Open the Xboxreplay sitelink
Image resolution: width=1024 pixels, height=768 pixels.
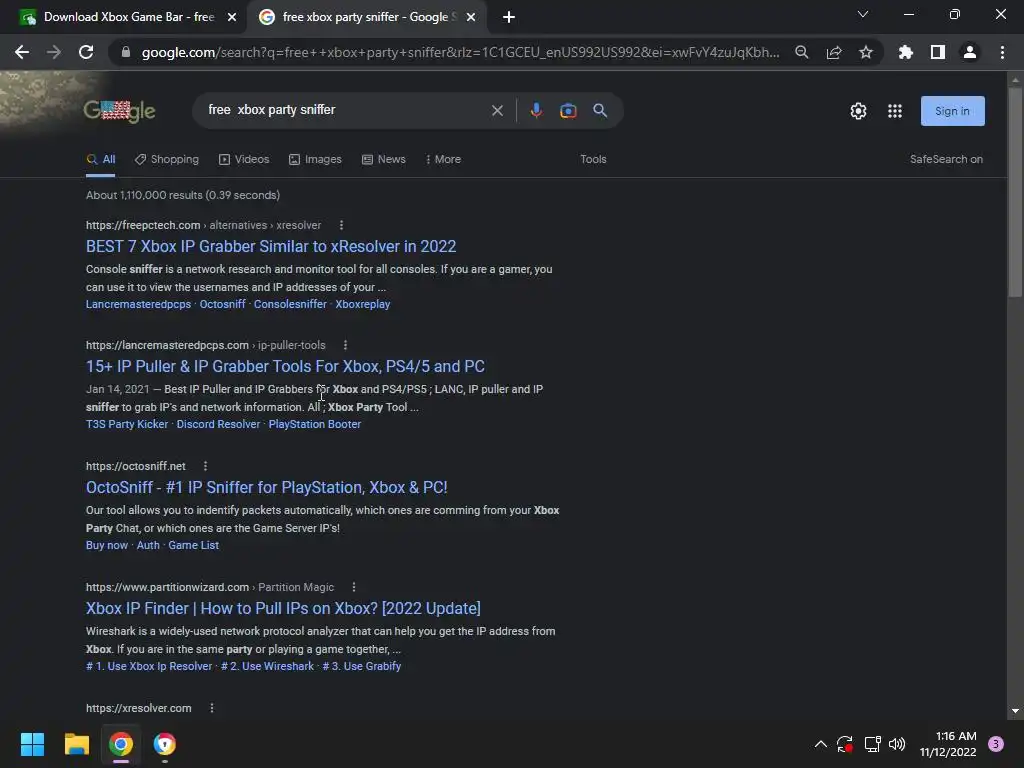(362, 304)
